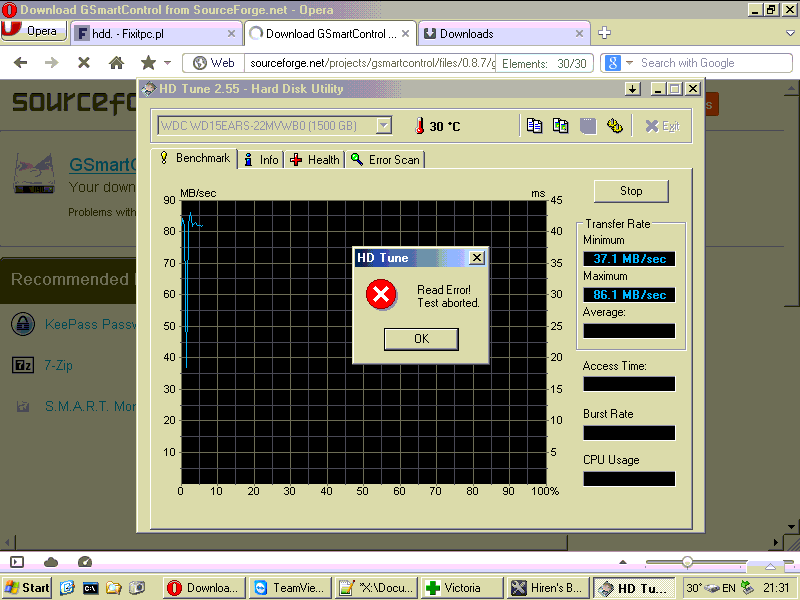
Task: Toggle the Opera panels button
Action: coord(17,562)
